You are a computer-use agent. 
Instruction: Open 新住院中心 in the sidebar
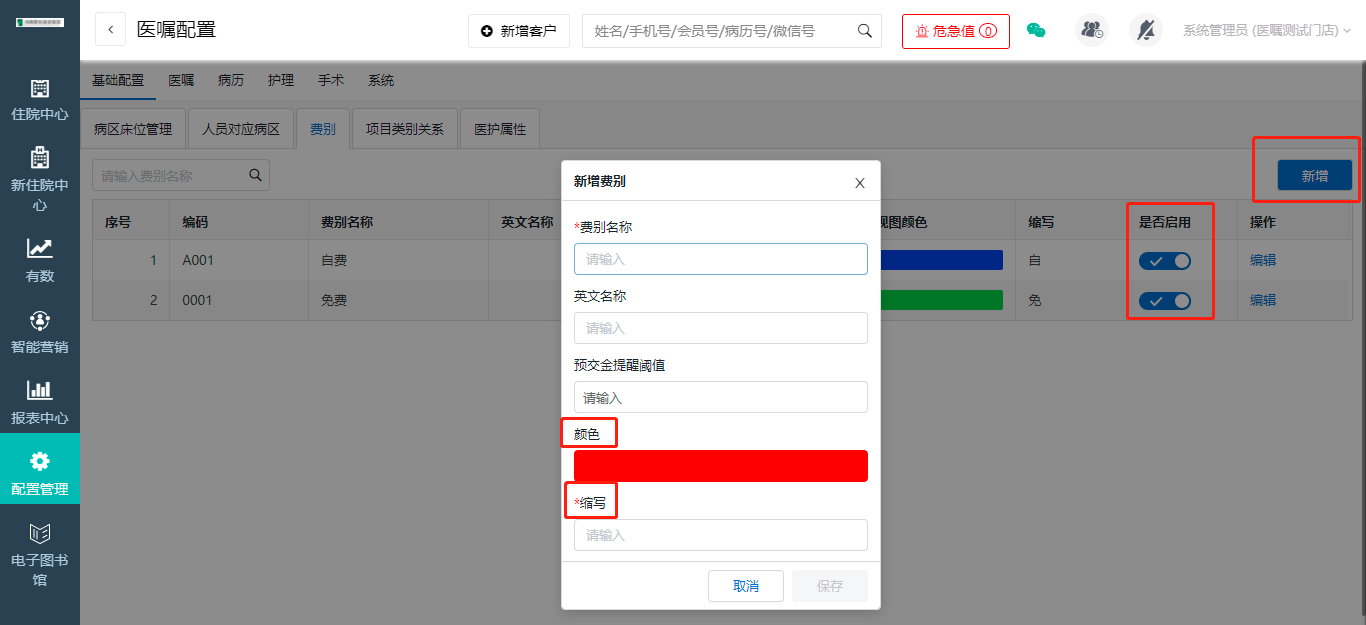[x=40, y=180]
